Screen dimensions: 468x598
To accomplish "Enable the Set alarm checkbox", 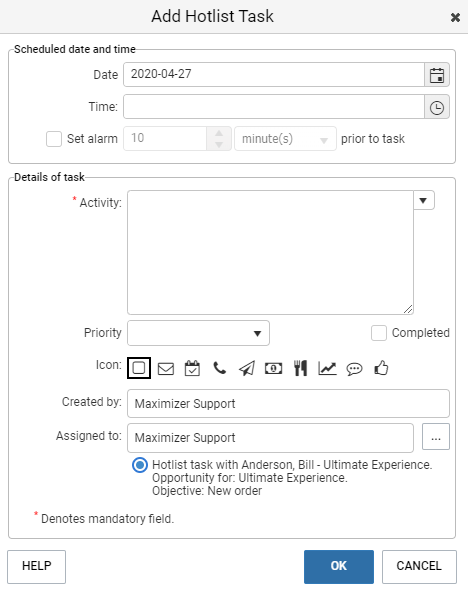I will point(54,139).
